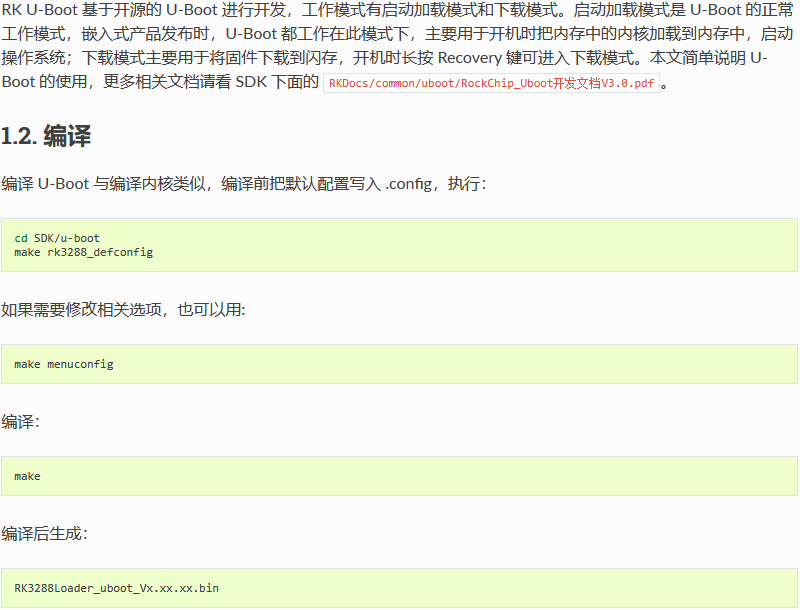
Task: Click the sentence '编译 U-Boot 与编译内核类似'
Action: click(x=103, y=184)
